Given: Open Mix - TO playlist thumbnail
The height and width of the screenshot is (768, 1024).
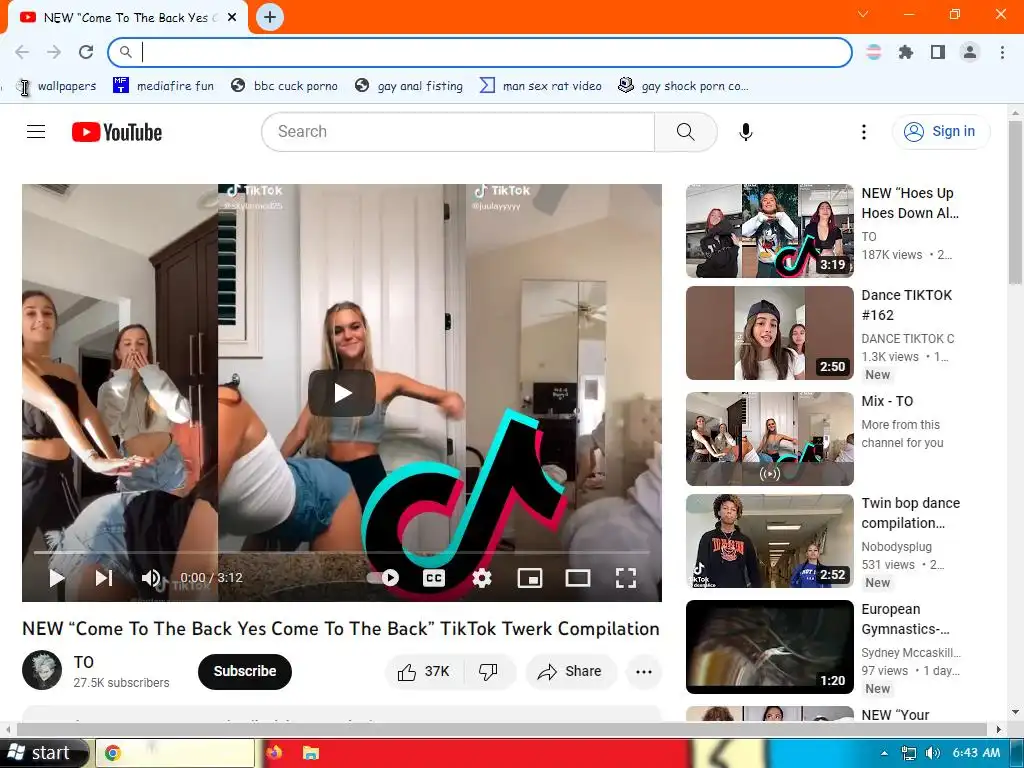Looking at the screenshot, I should 769,439.
